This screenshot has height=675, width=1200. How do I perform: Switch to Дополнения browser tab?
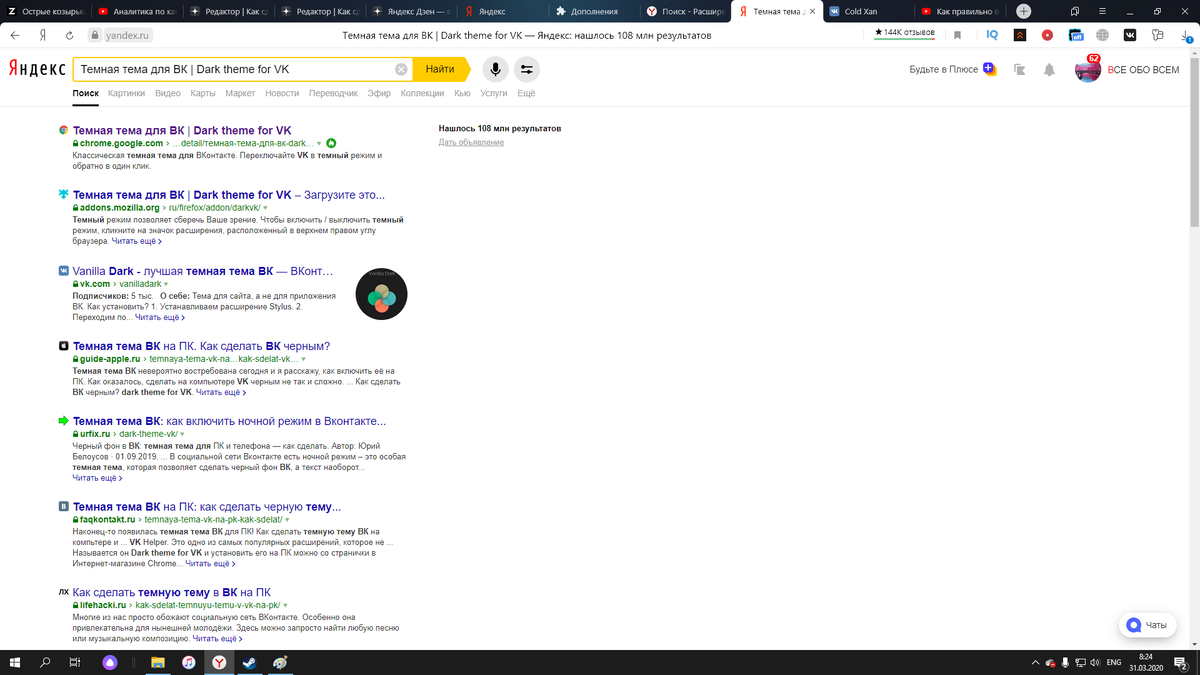pyautogui.click(x=593, y=11)
